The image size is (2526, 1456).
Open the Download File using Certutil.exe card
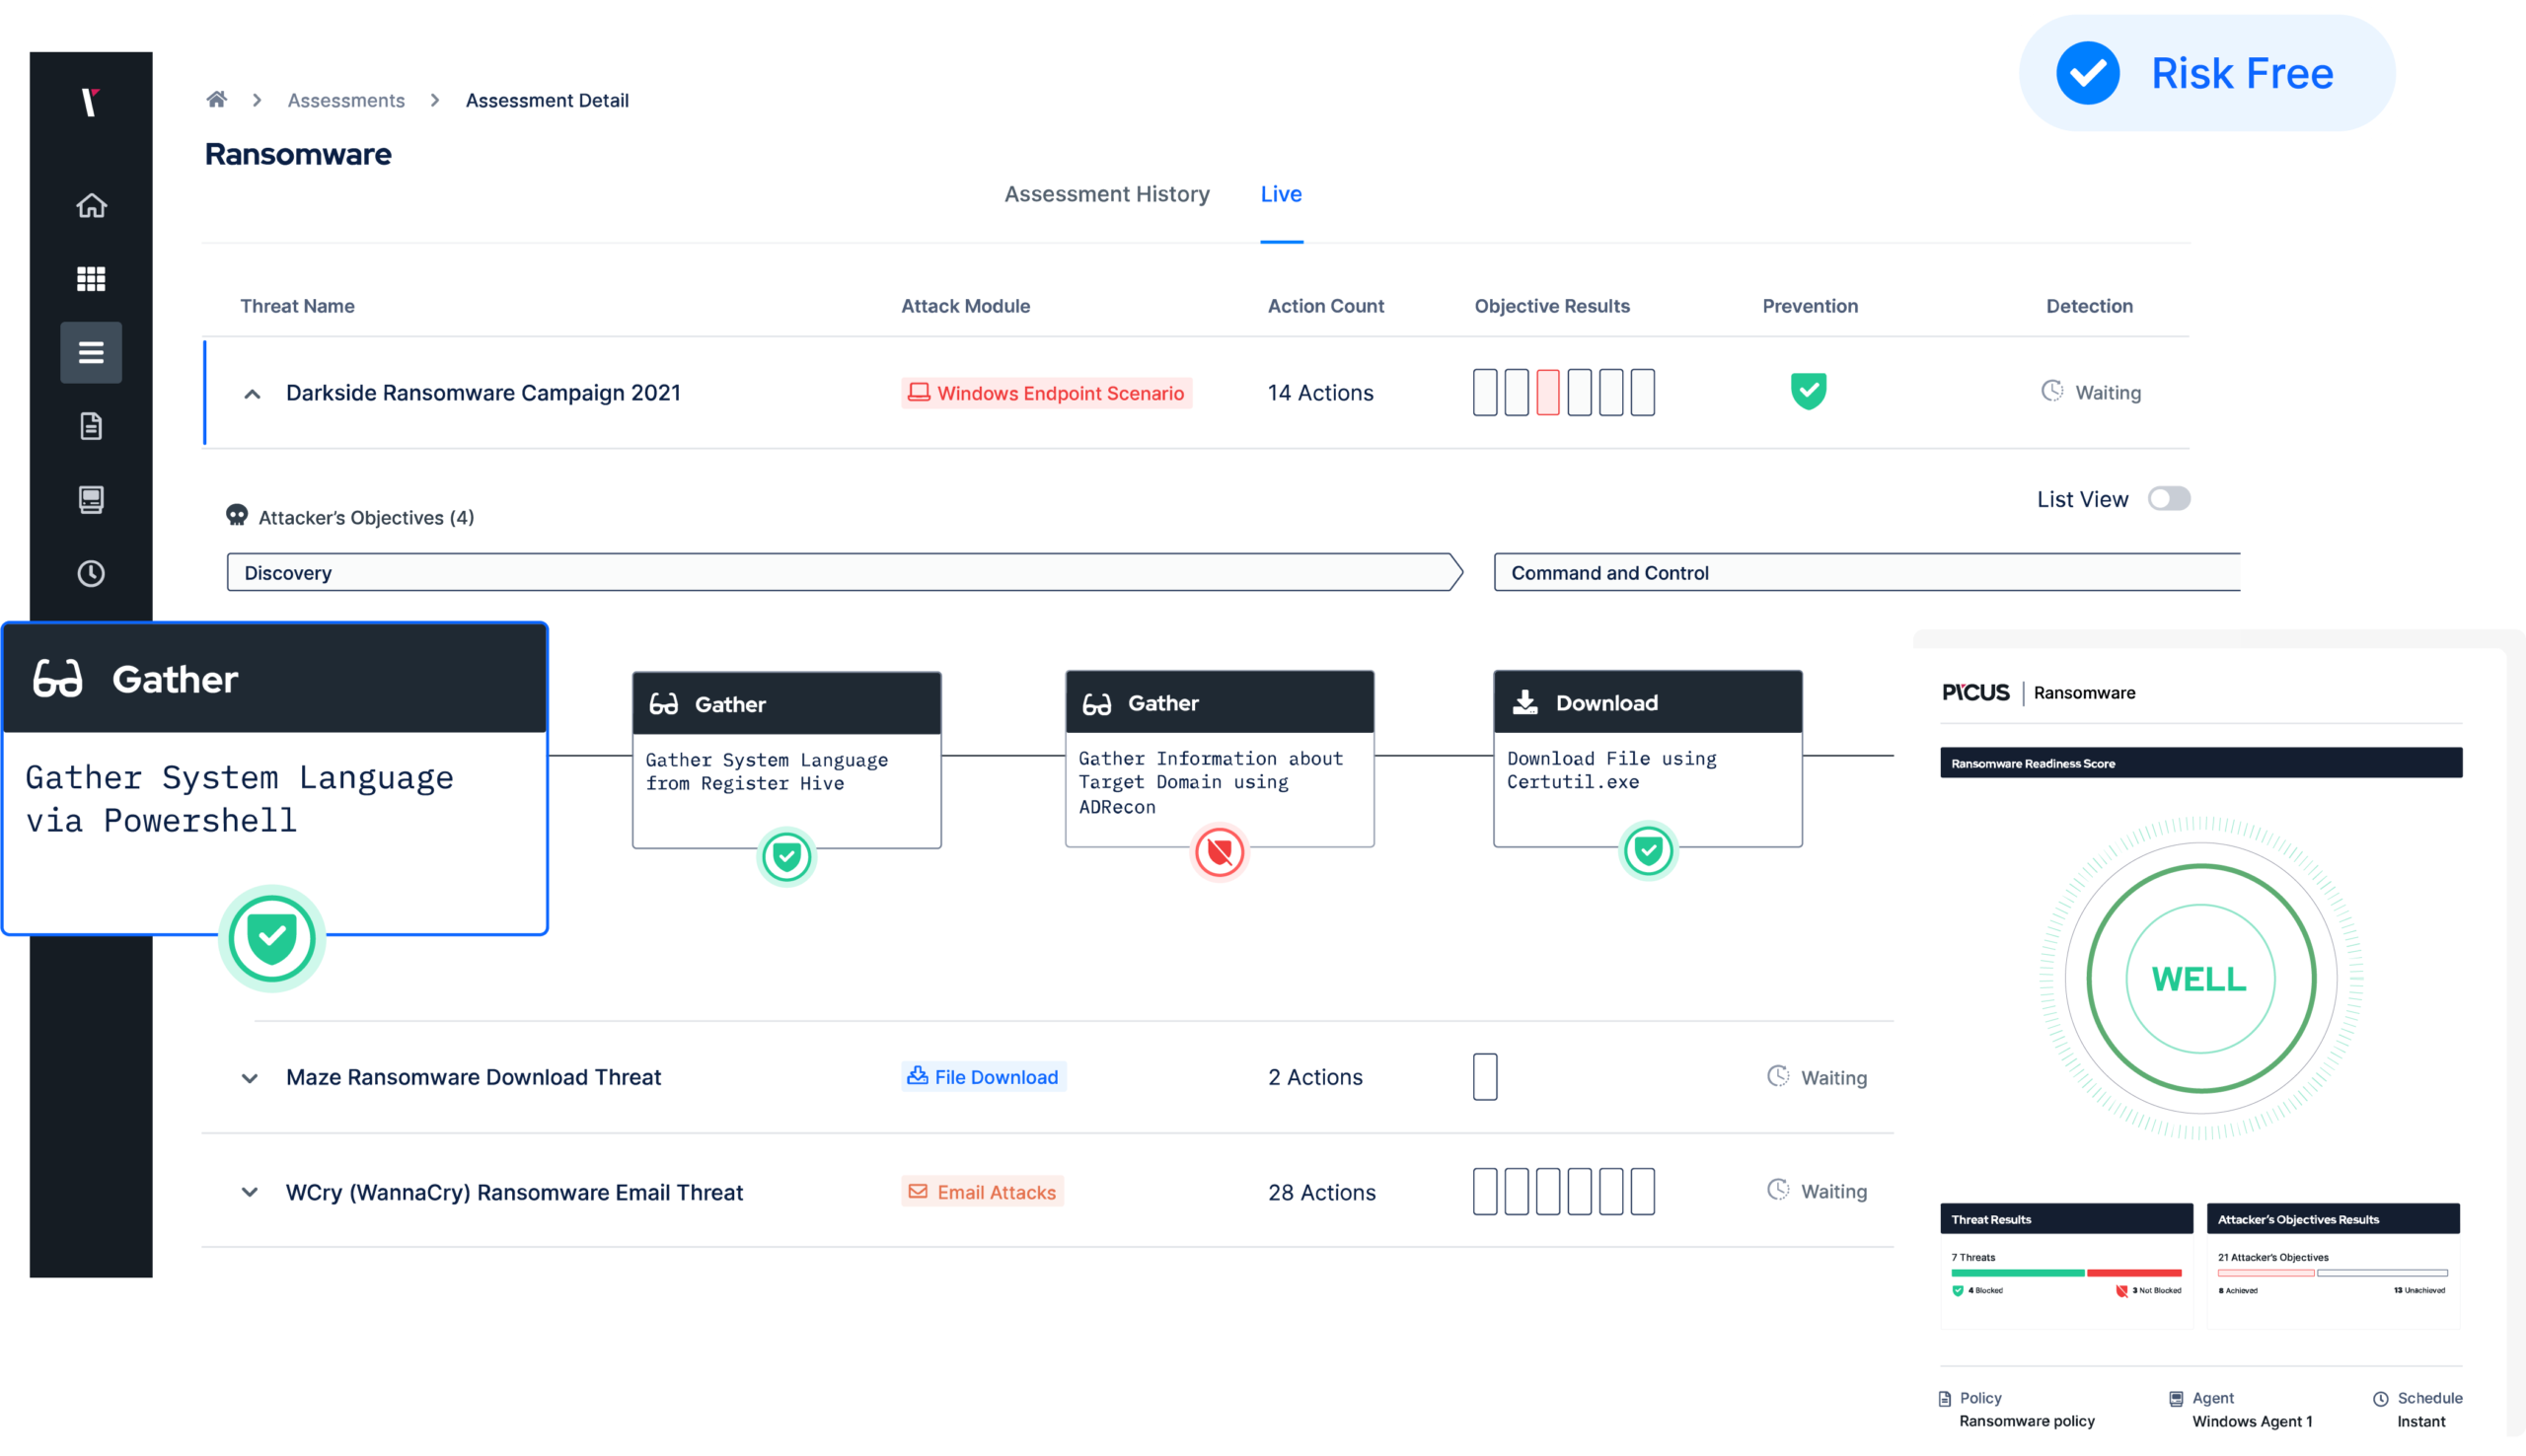pos(1648,758)
